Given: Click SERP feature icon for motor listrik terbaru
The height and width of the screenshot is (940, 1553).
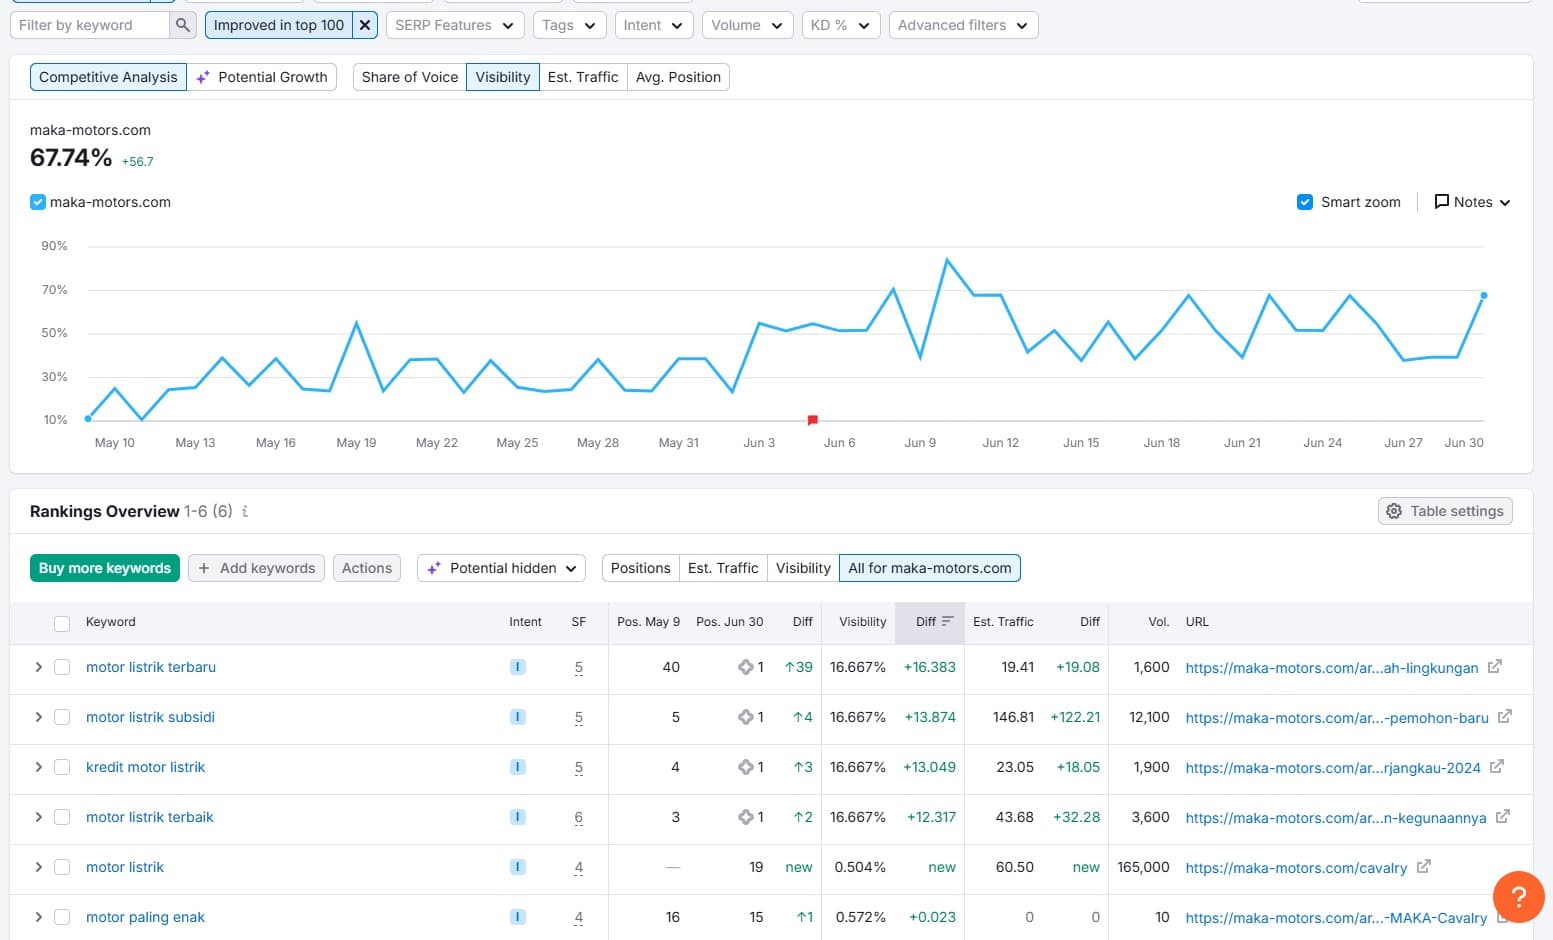Looking at the screenshot, I should coord(745,667).
